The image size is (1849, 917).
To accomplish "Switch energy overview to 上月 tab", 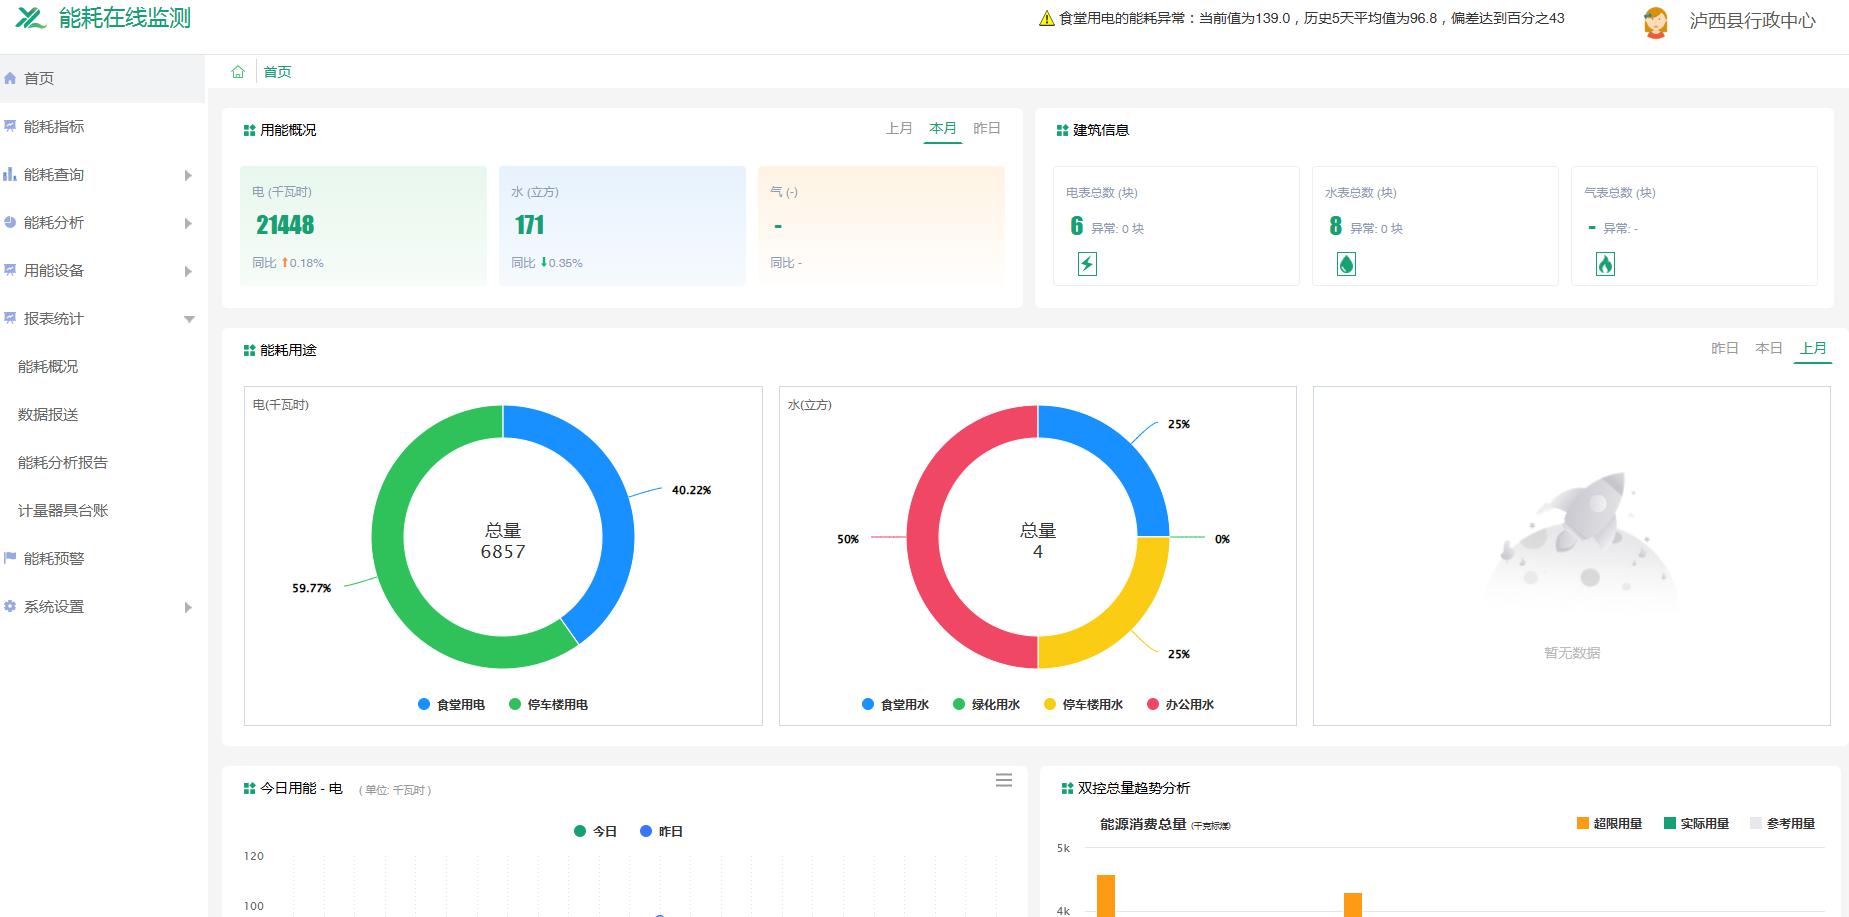I will [x=899, y=128].
